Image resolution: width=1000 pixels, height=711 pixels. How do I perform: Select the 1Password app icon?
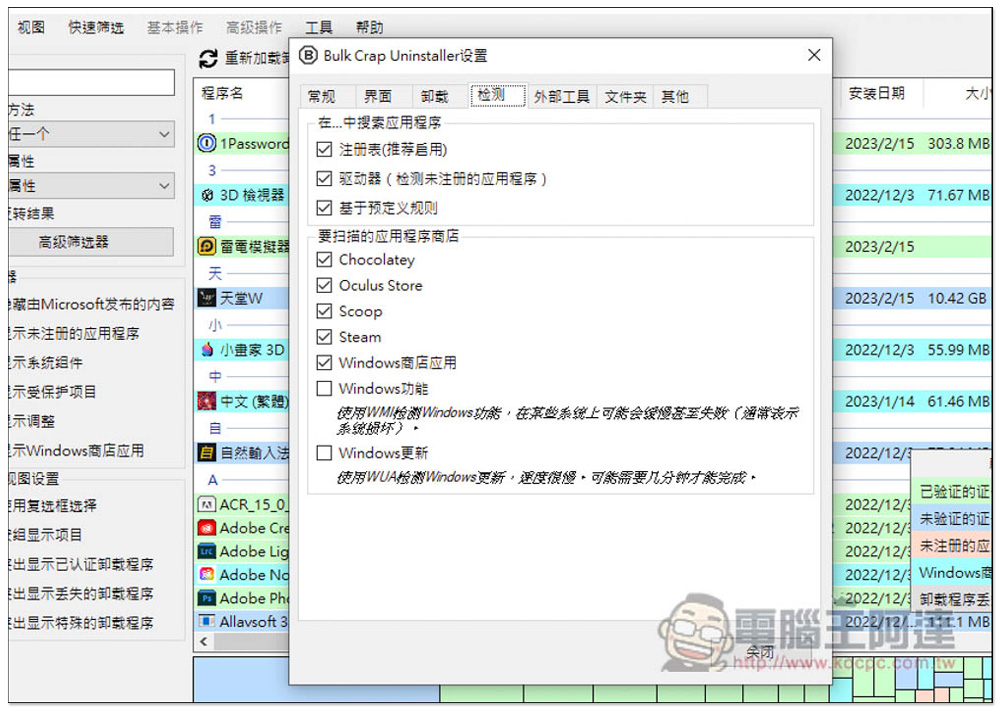[207, 143]
